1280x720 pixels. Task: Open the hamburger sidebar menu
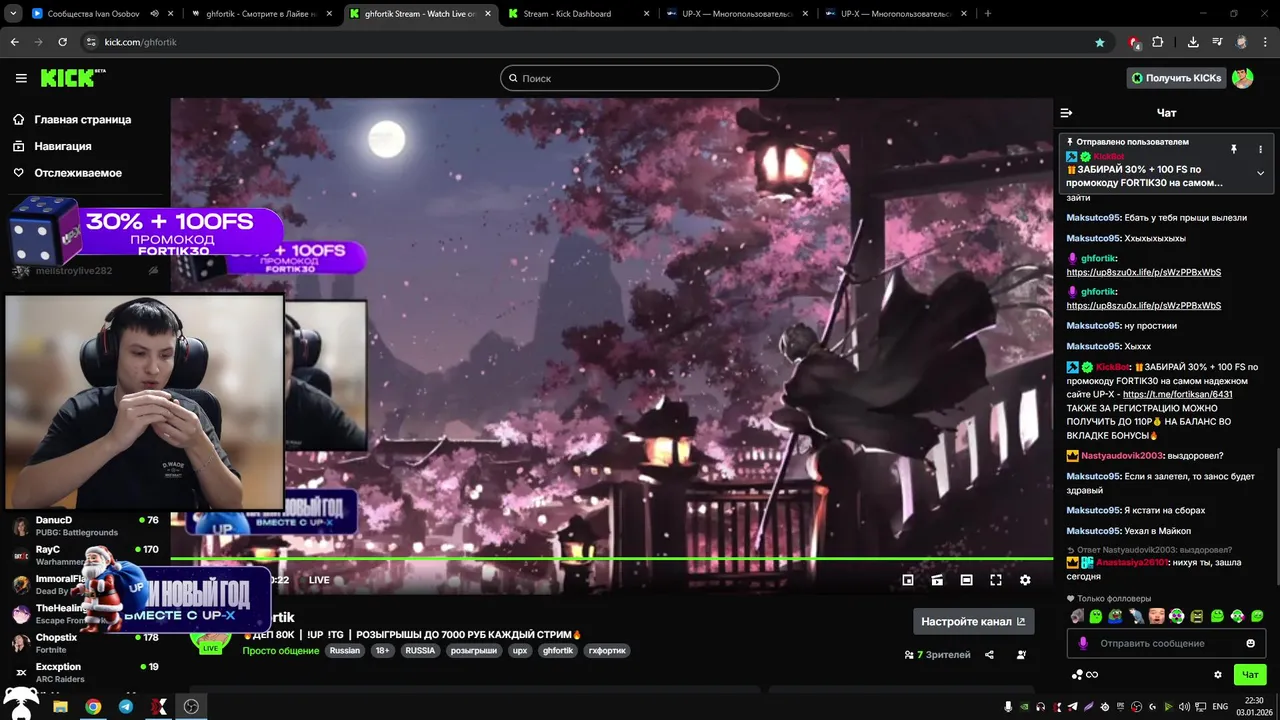coord(21,78)
